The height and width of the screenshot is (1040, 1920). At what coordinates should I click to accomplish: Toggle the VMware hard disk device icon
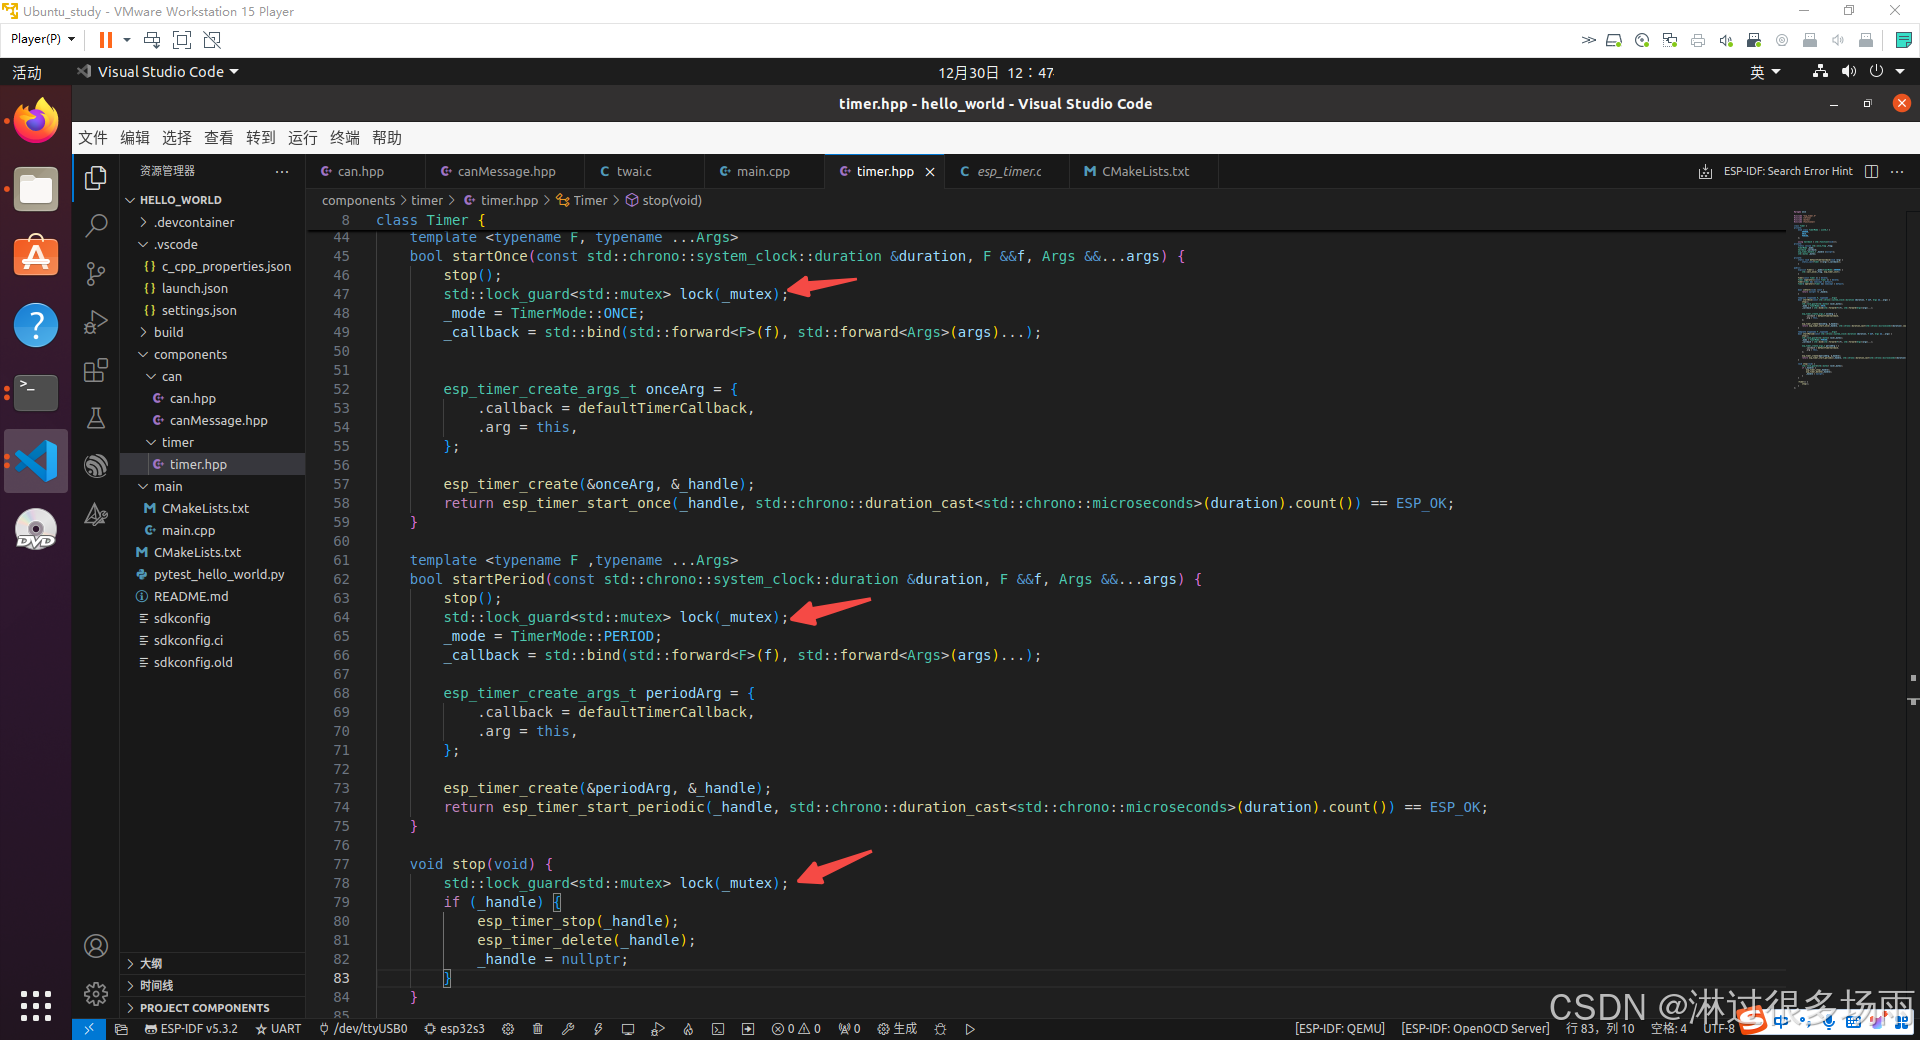(1614, 40)
